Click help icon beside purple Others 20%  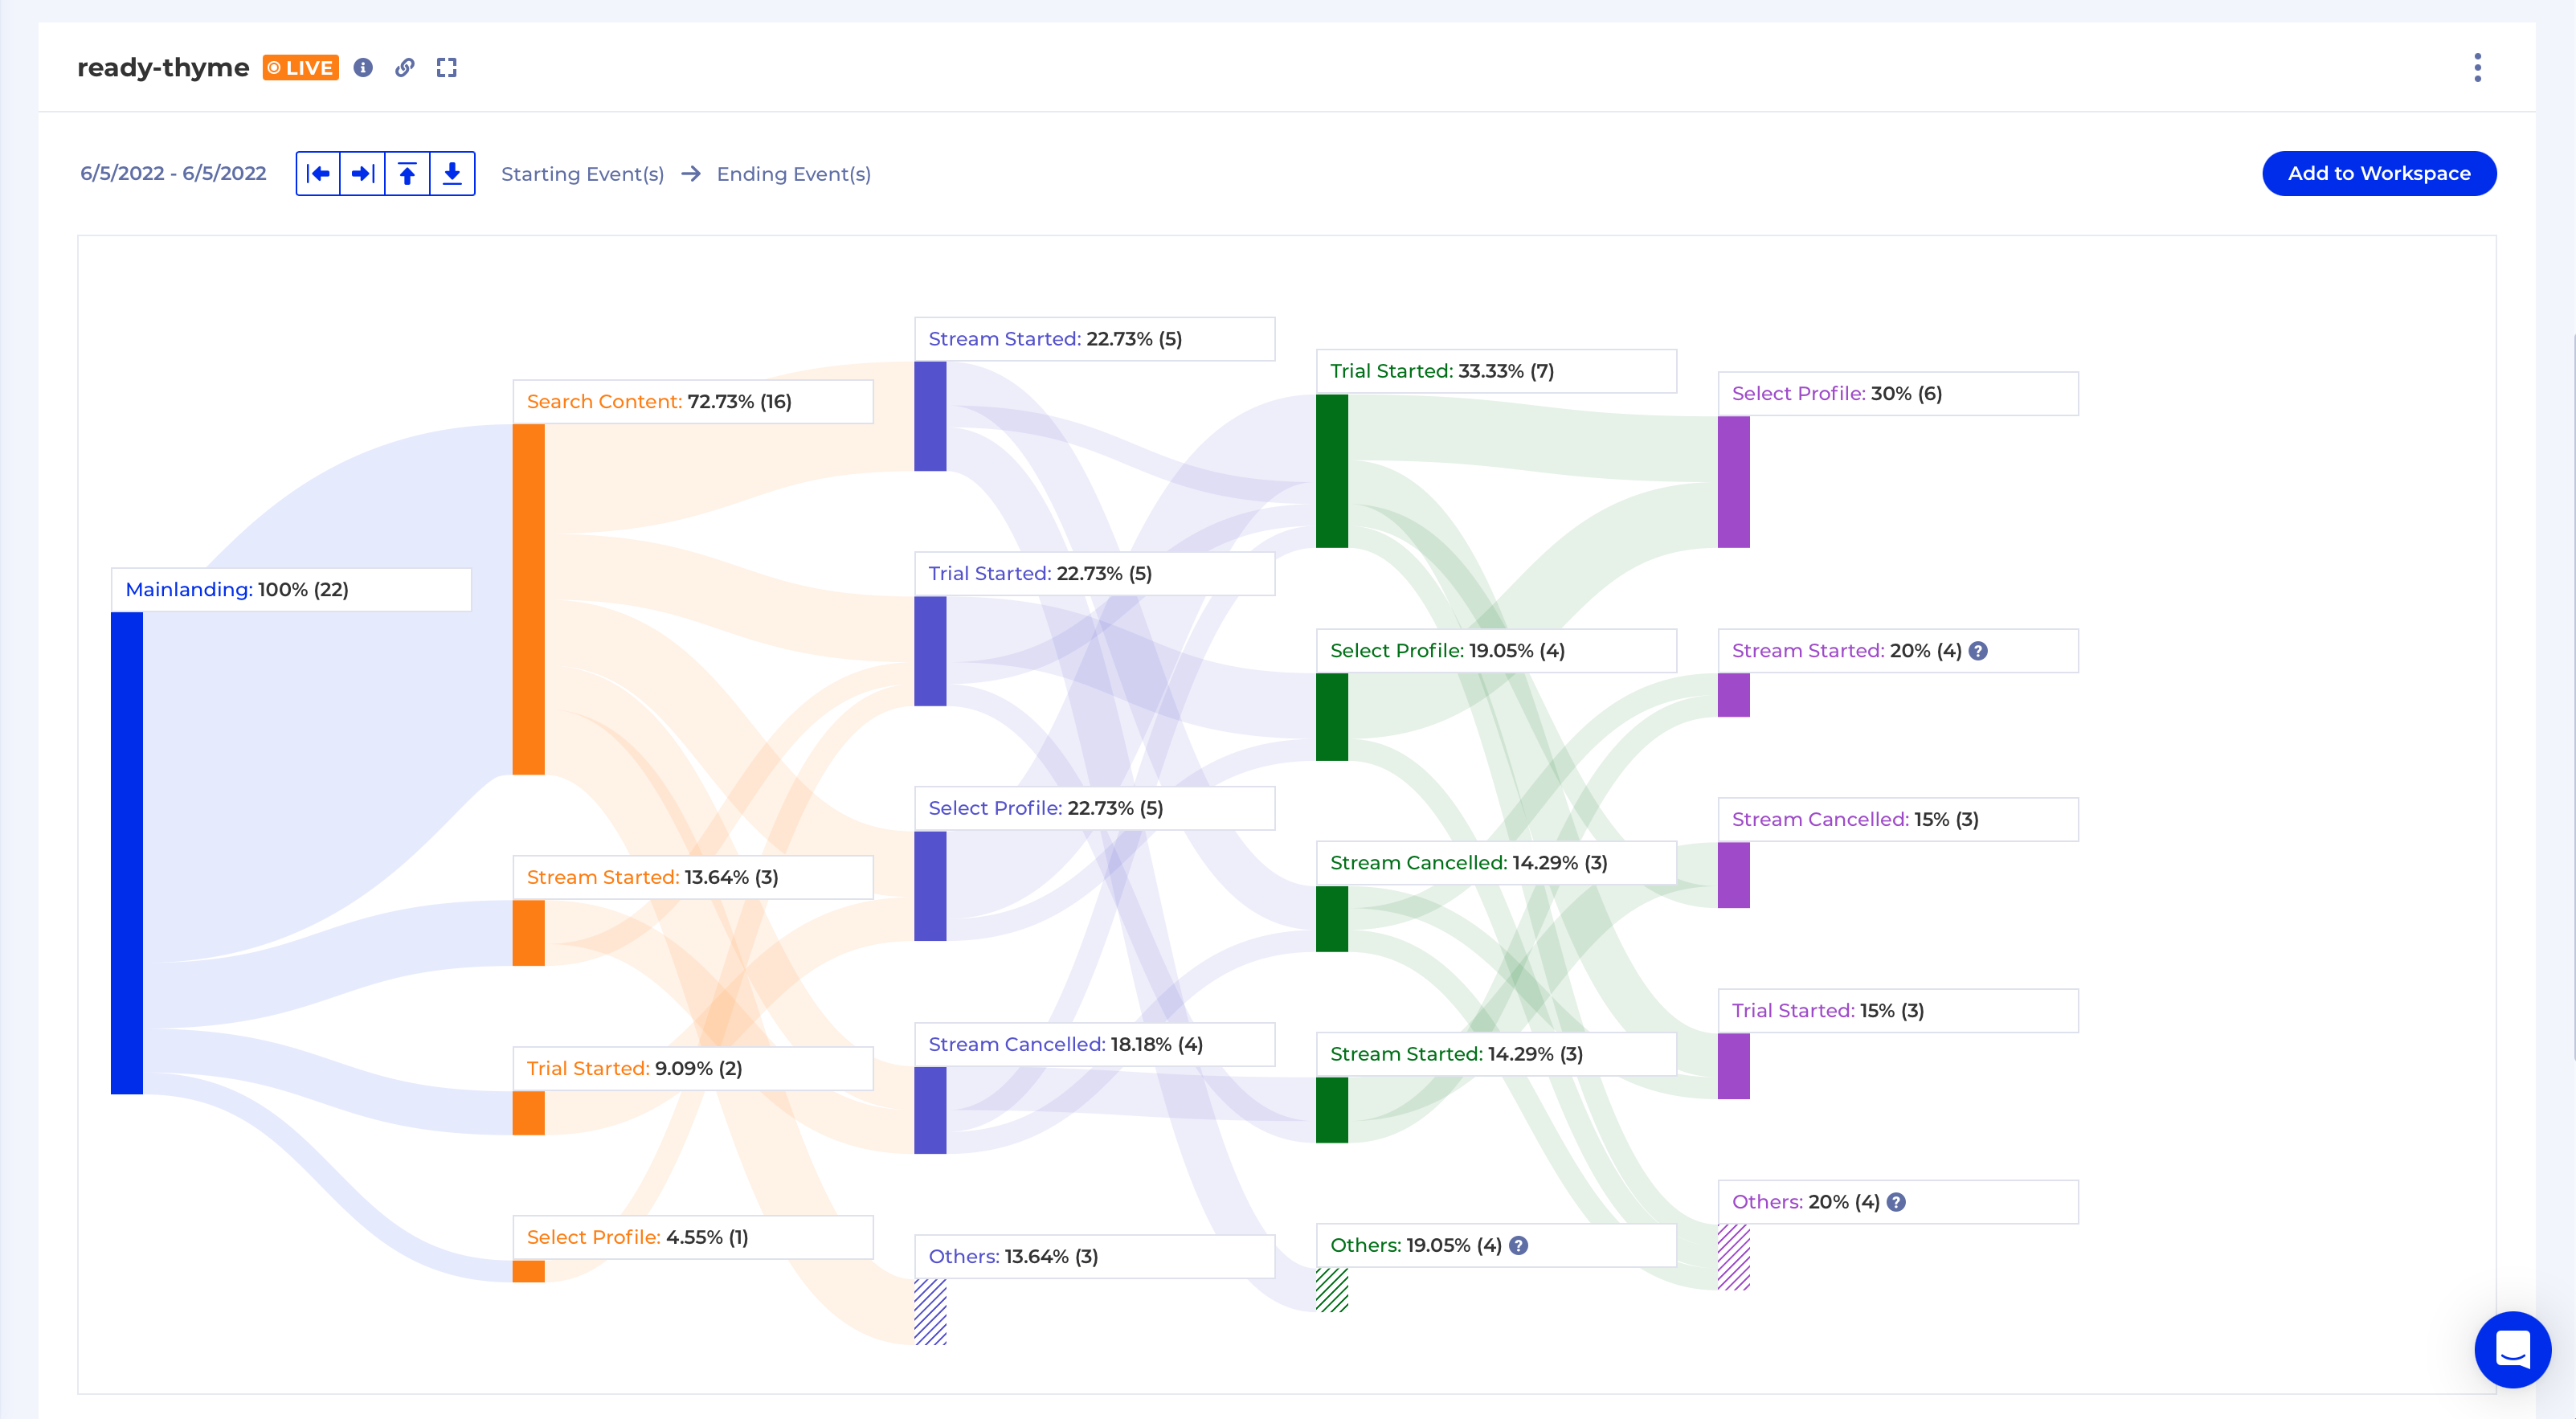1896,1202
